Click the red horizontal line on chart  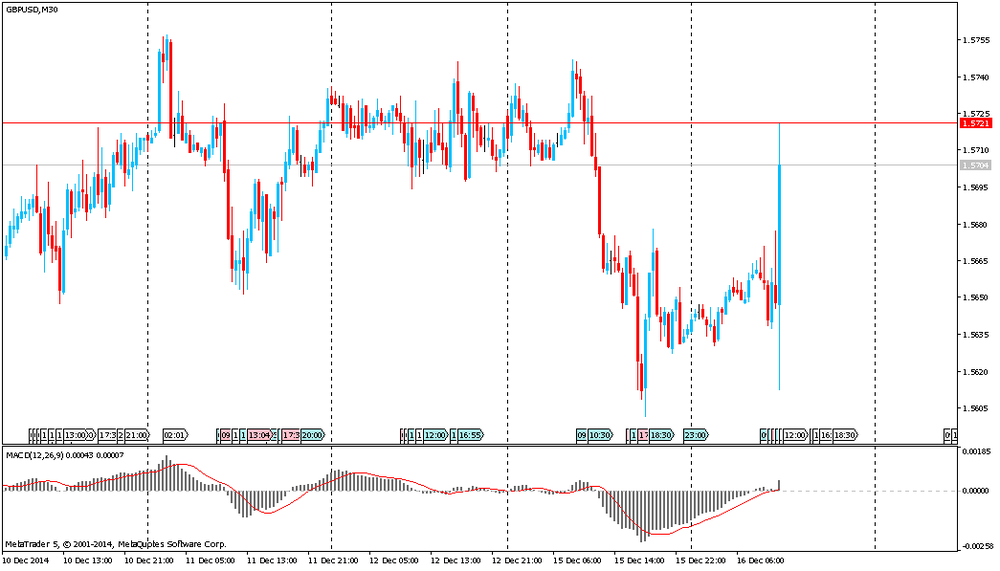click(400, 123)
